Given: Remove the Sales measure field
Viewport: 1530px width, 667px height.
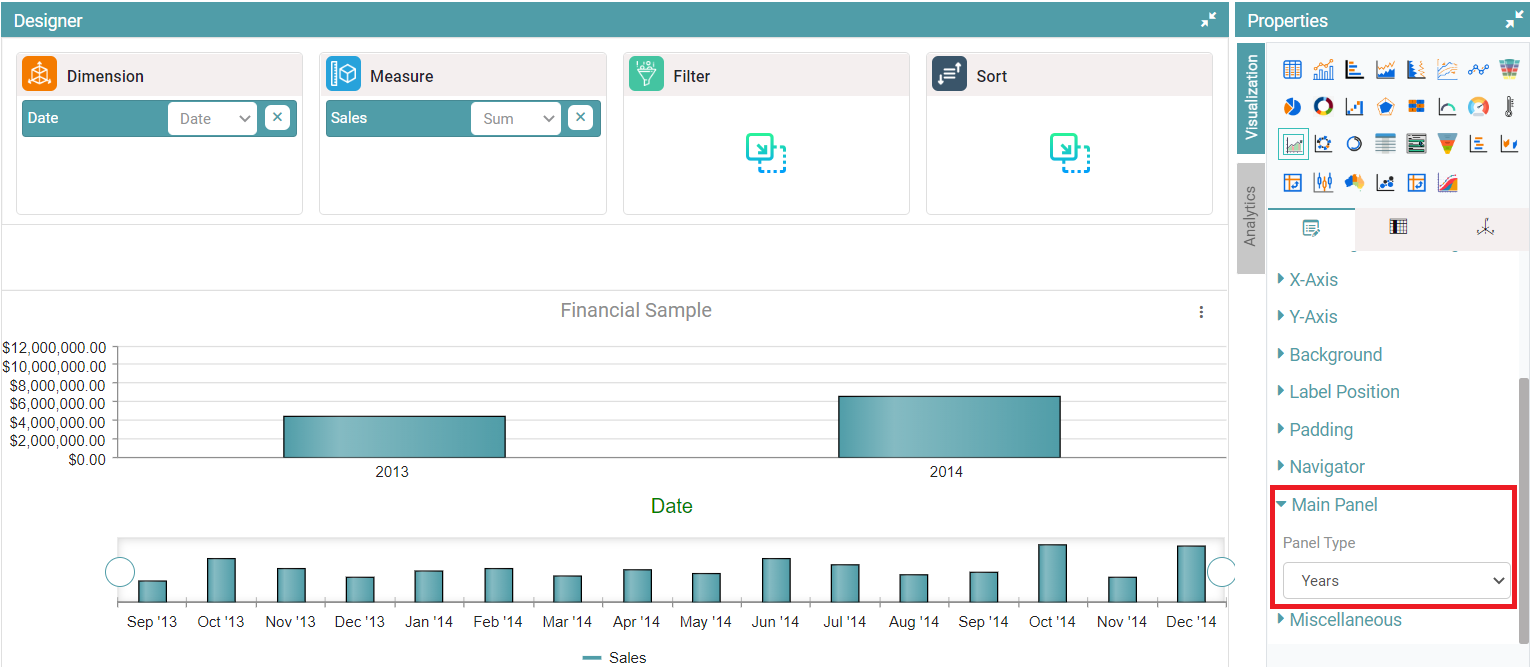Looking at the screenshot, I should (580, 118).
